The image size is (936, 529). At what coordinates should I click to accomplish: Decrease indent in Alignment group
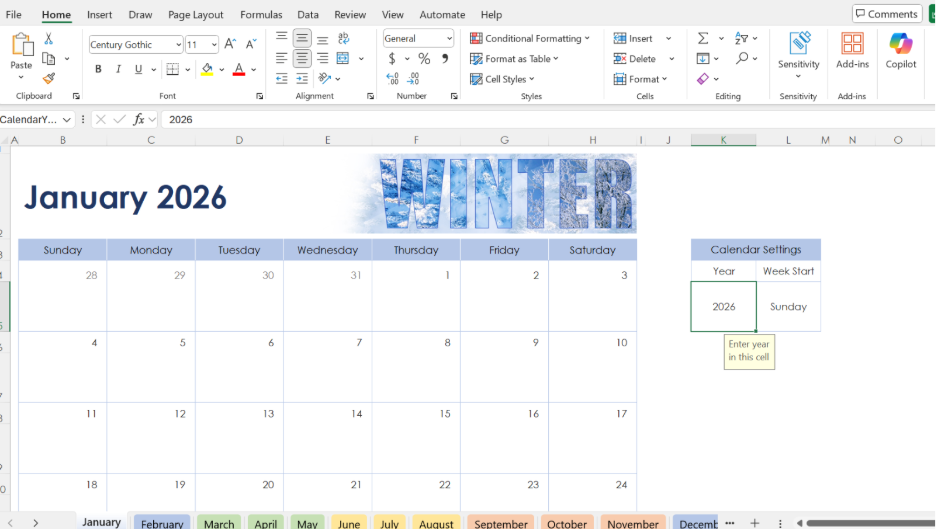[281, 78]
